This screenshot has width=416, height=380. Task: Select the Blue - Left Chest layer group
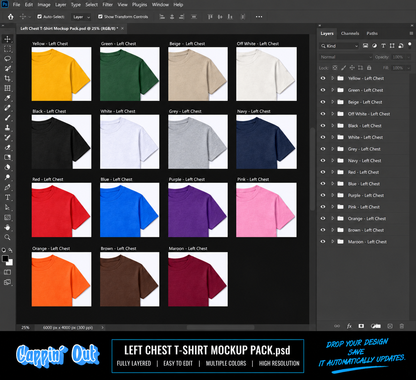[x=363, y=184]
